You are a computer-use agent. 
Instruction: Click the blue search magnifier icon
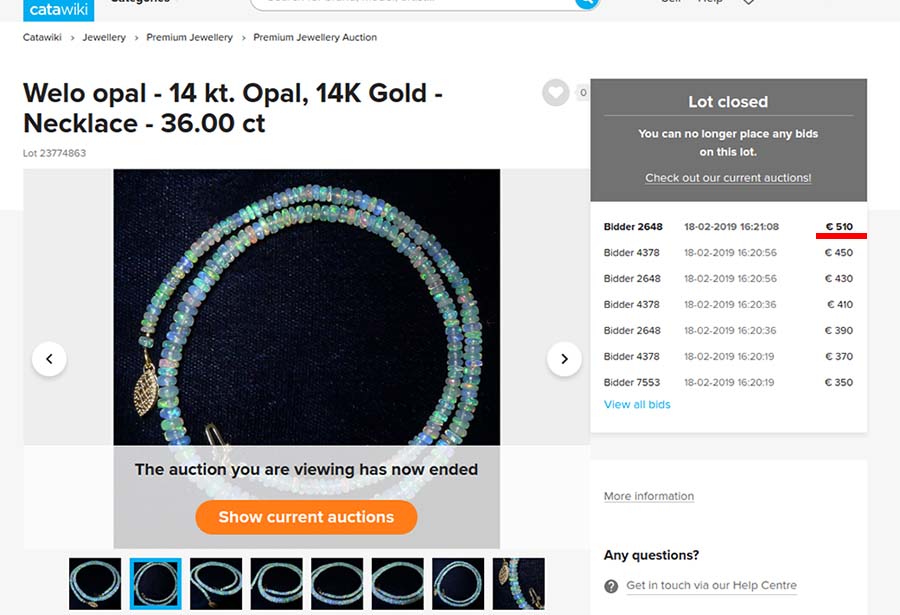coord(586,3)
